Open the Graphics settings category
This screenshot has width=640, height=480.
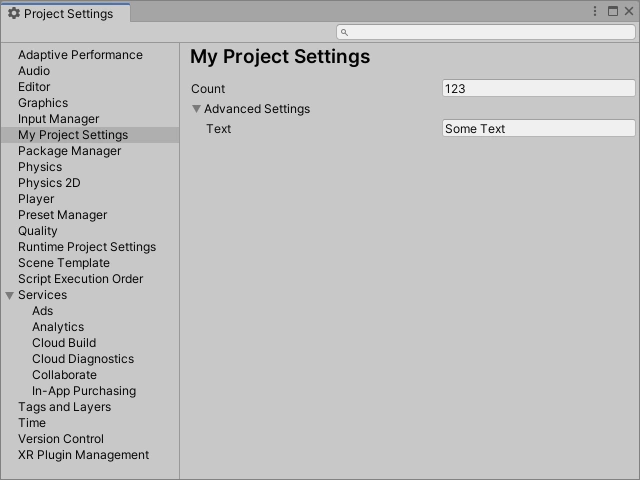click(x=43, y=103)
